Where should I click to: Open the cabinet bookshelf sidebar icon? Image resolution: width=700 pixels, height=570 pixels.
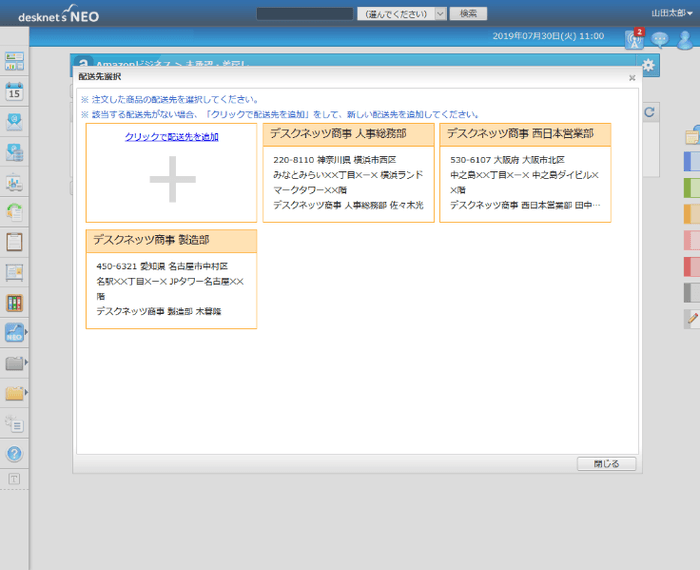click(x=14, y=303)
